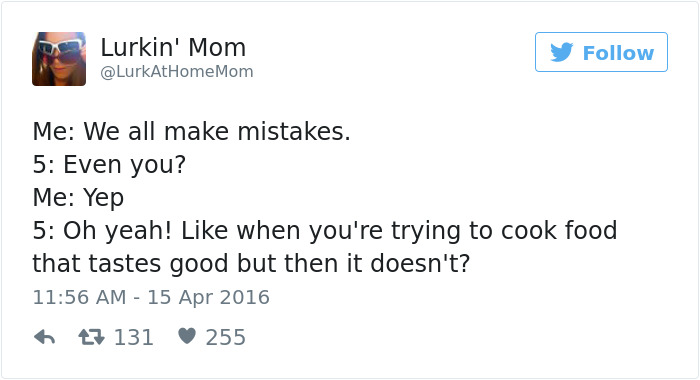Click the reply arrow icon
The image size is (700, 380).
click(44, 337)
